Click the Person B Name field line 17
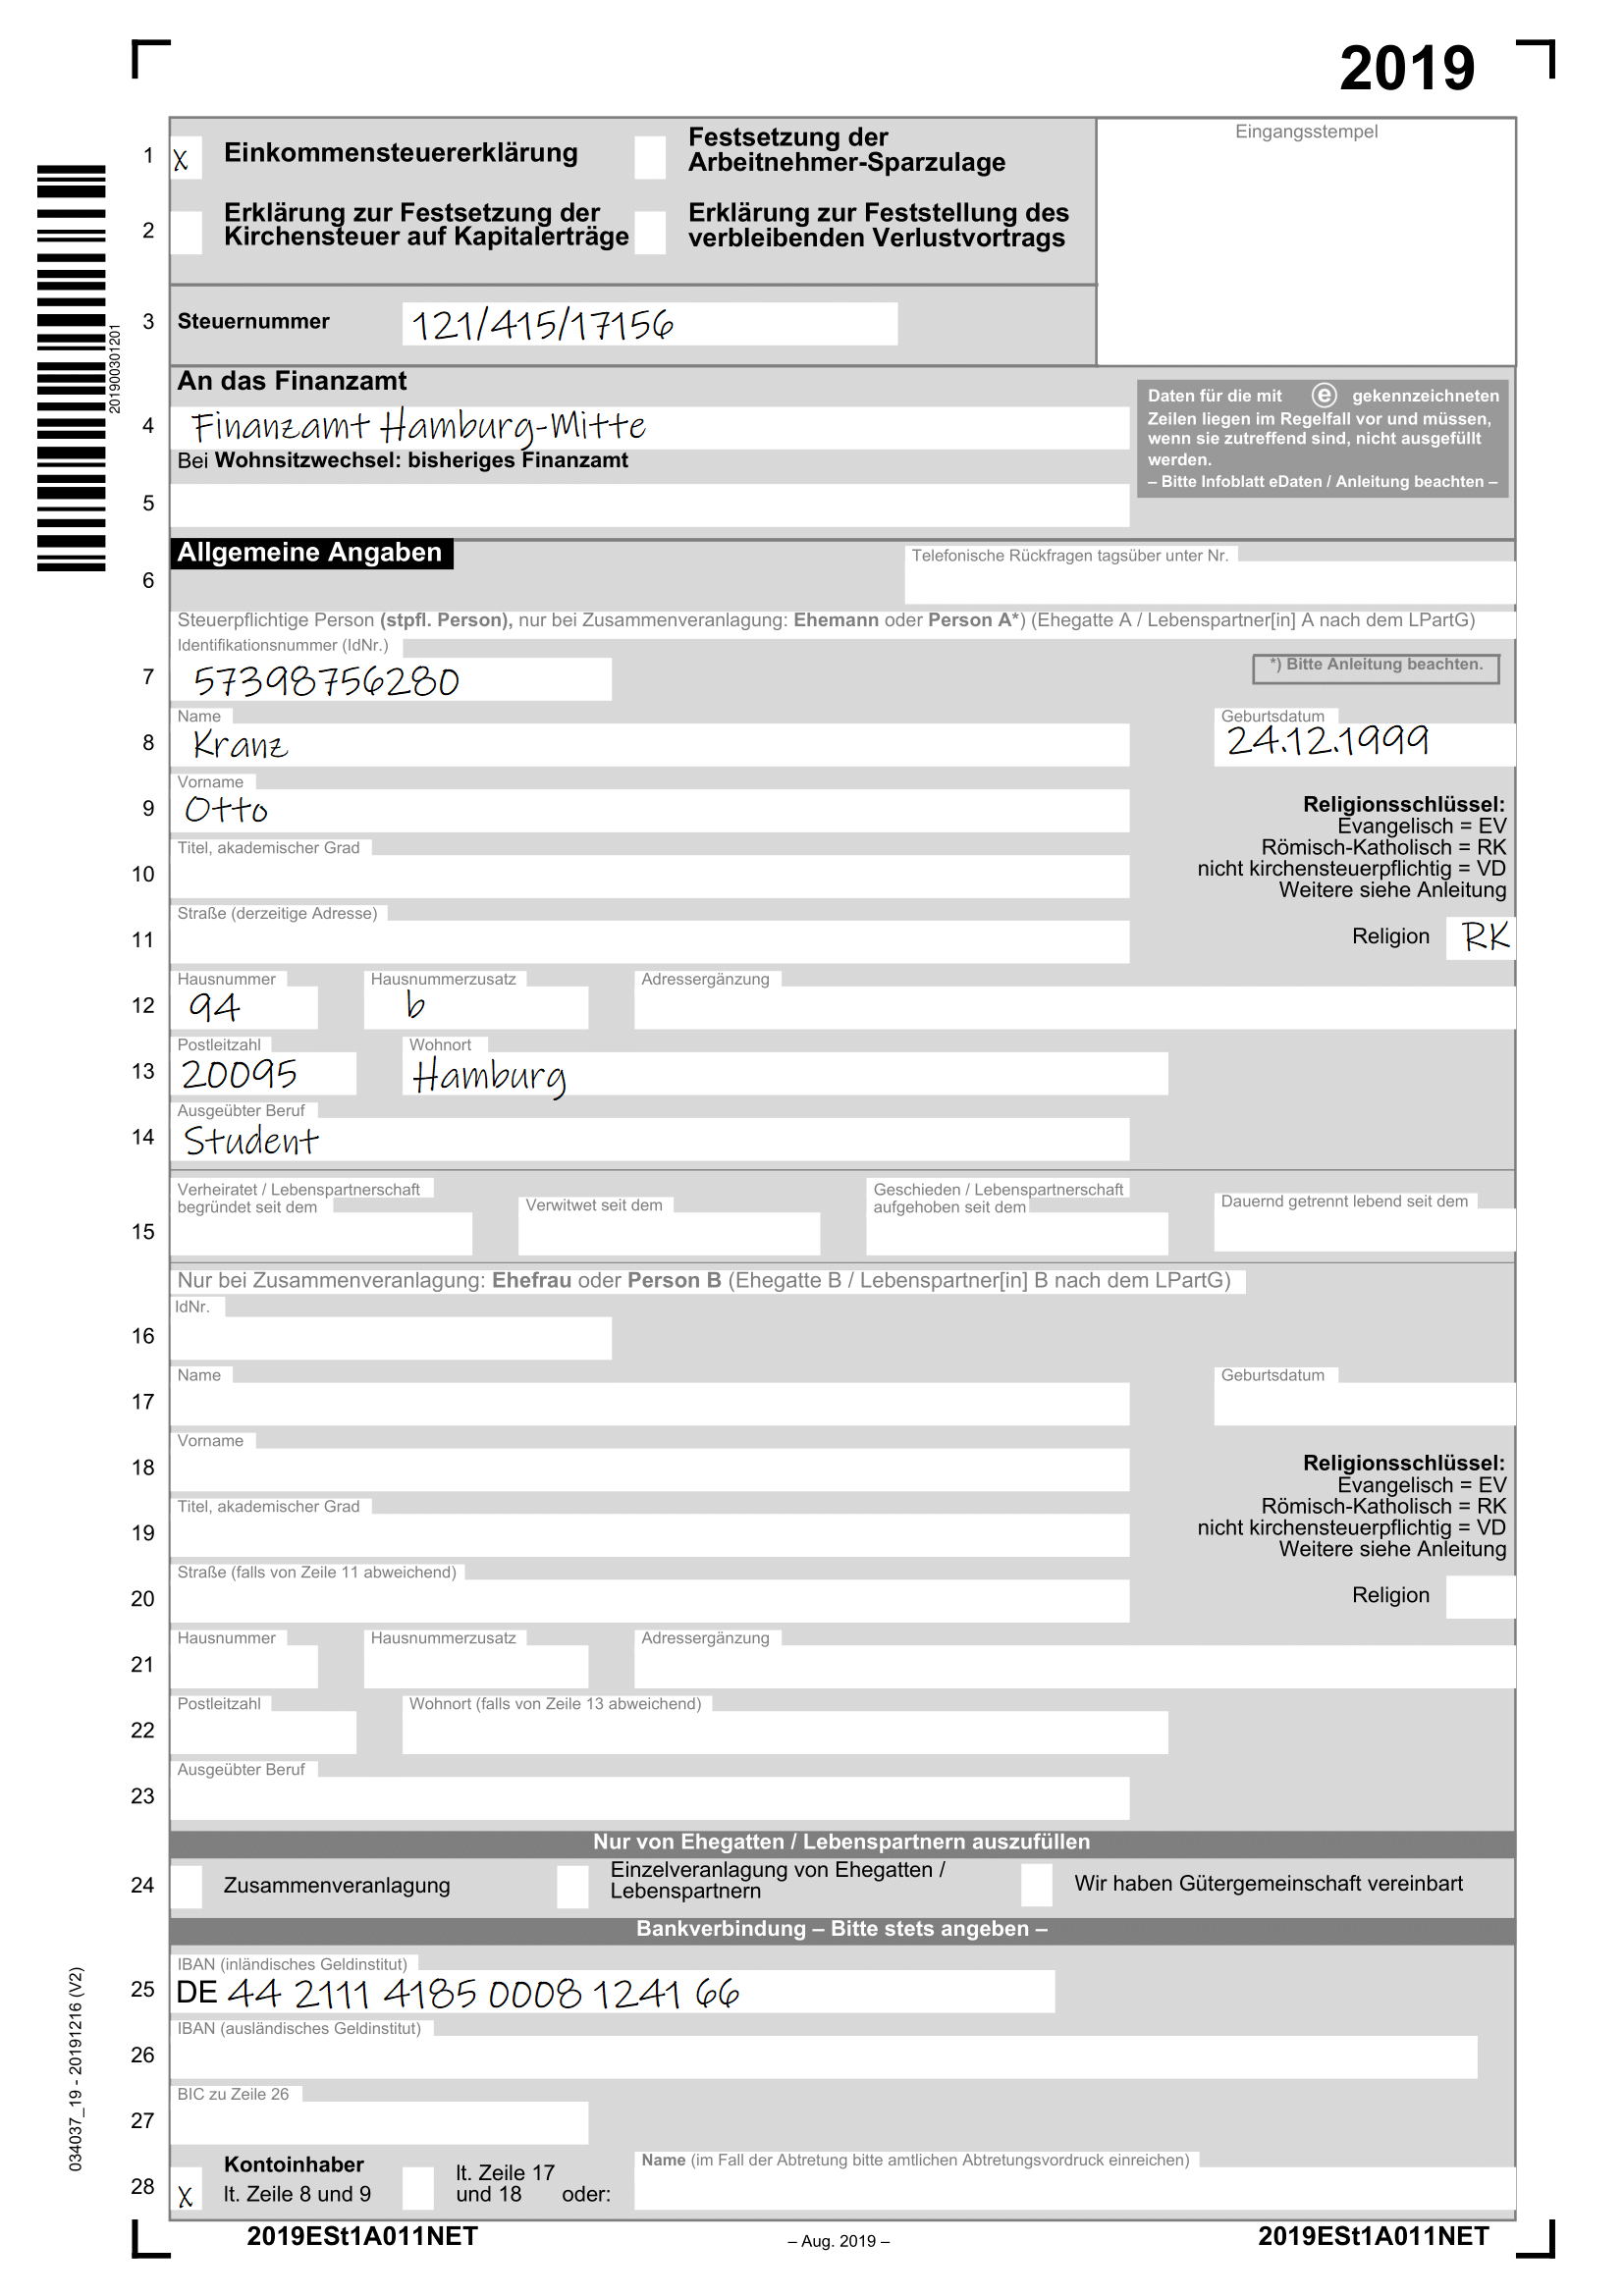The width and height of the screenshot is (1624, 2296). [x=650, y=1405]
